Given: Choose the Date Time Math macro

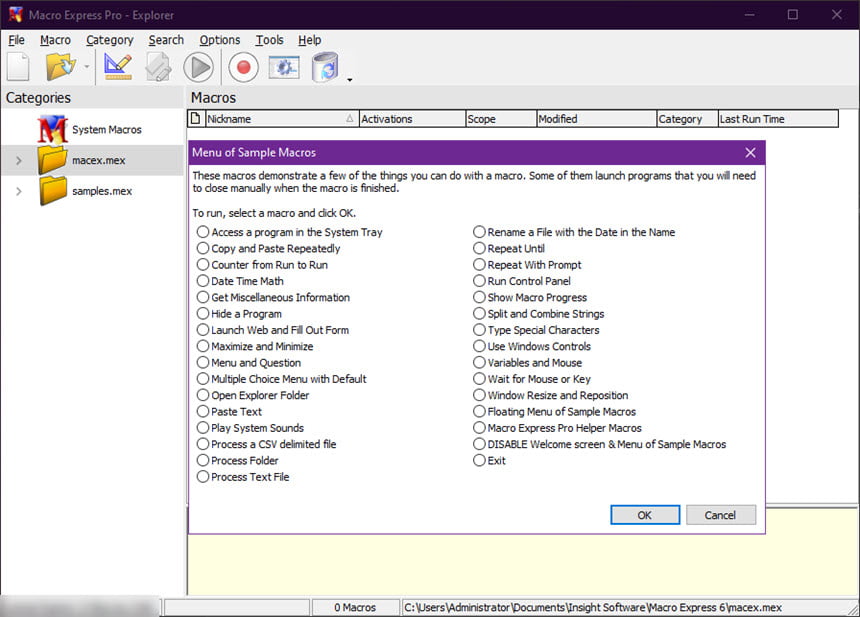Looking at the screenshot, I should [x=240, y=281].
